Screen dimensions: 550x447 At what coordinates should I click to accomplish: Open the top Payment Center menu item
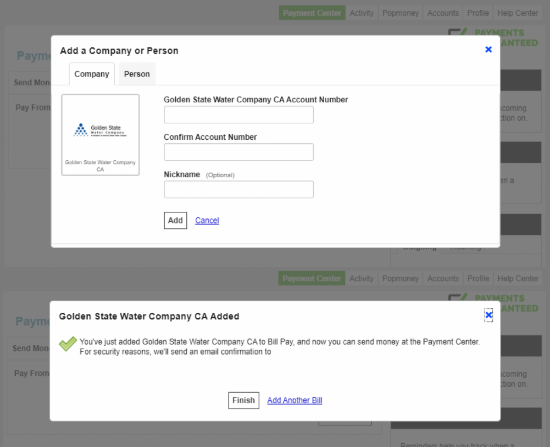click(312, 13)
